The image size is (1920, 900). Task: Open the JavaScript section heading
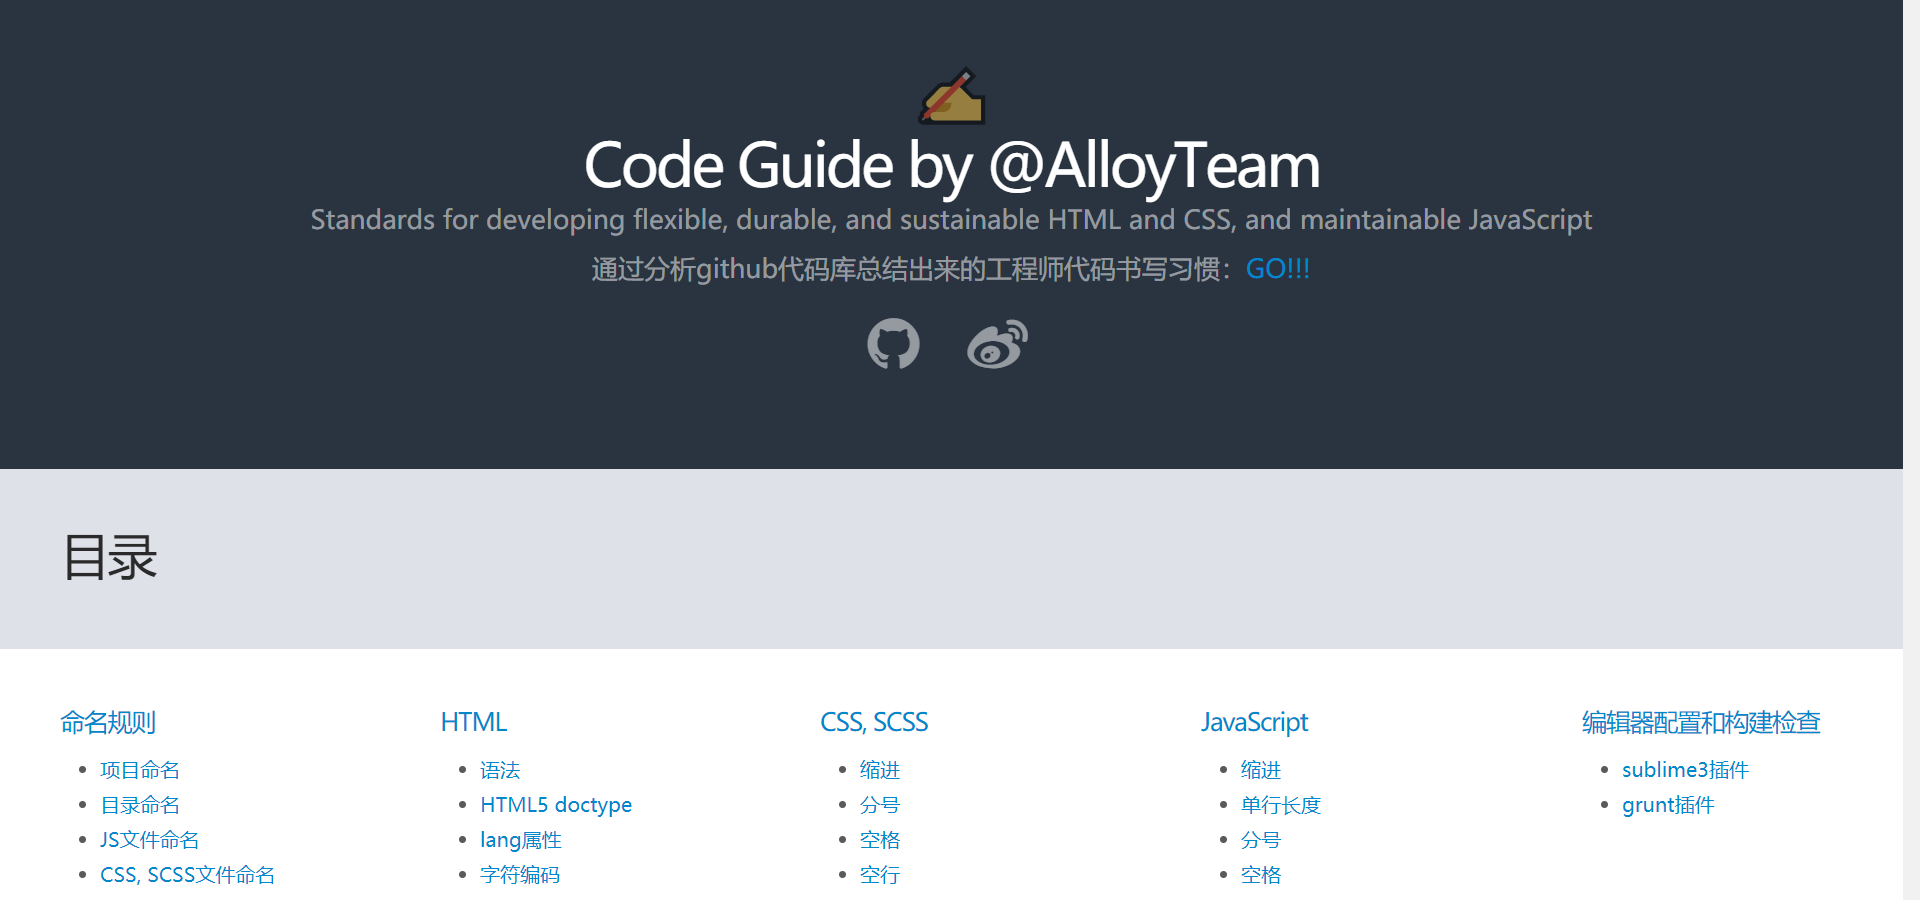pyautogui.click(x=1254, y=722)
